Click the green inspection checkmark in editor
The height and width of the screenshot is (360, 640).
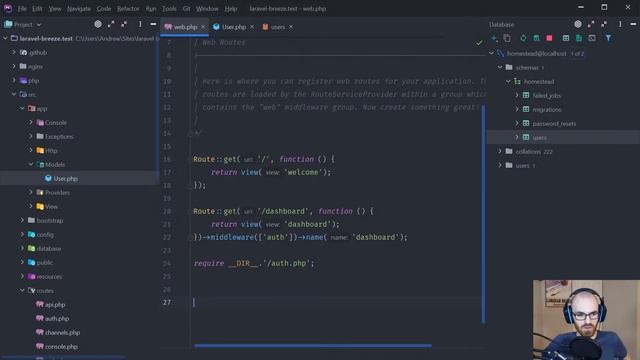pos(479,42)
